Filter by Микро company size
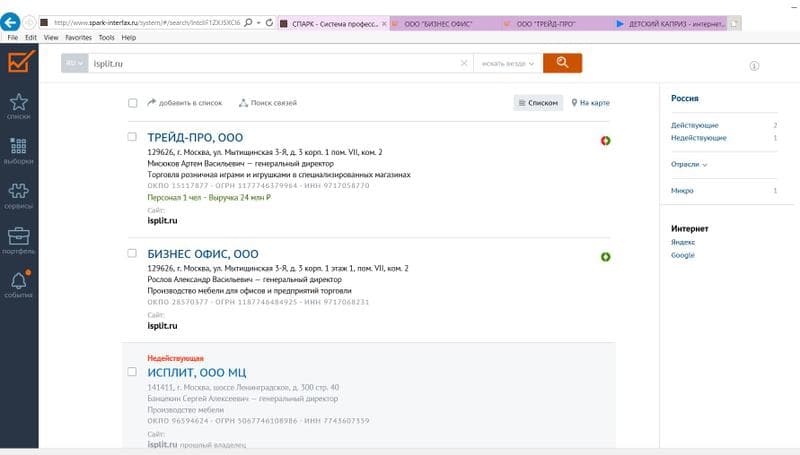800x455 pixels. pos(682,190)
